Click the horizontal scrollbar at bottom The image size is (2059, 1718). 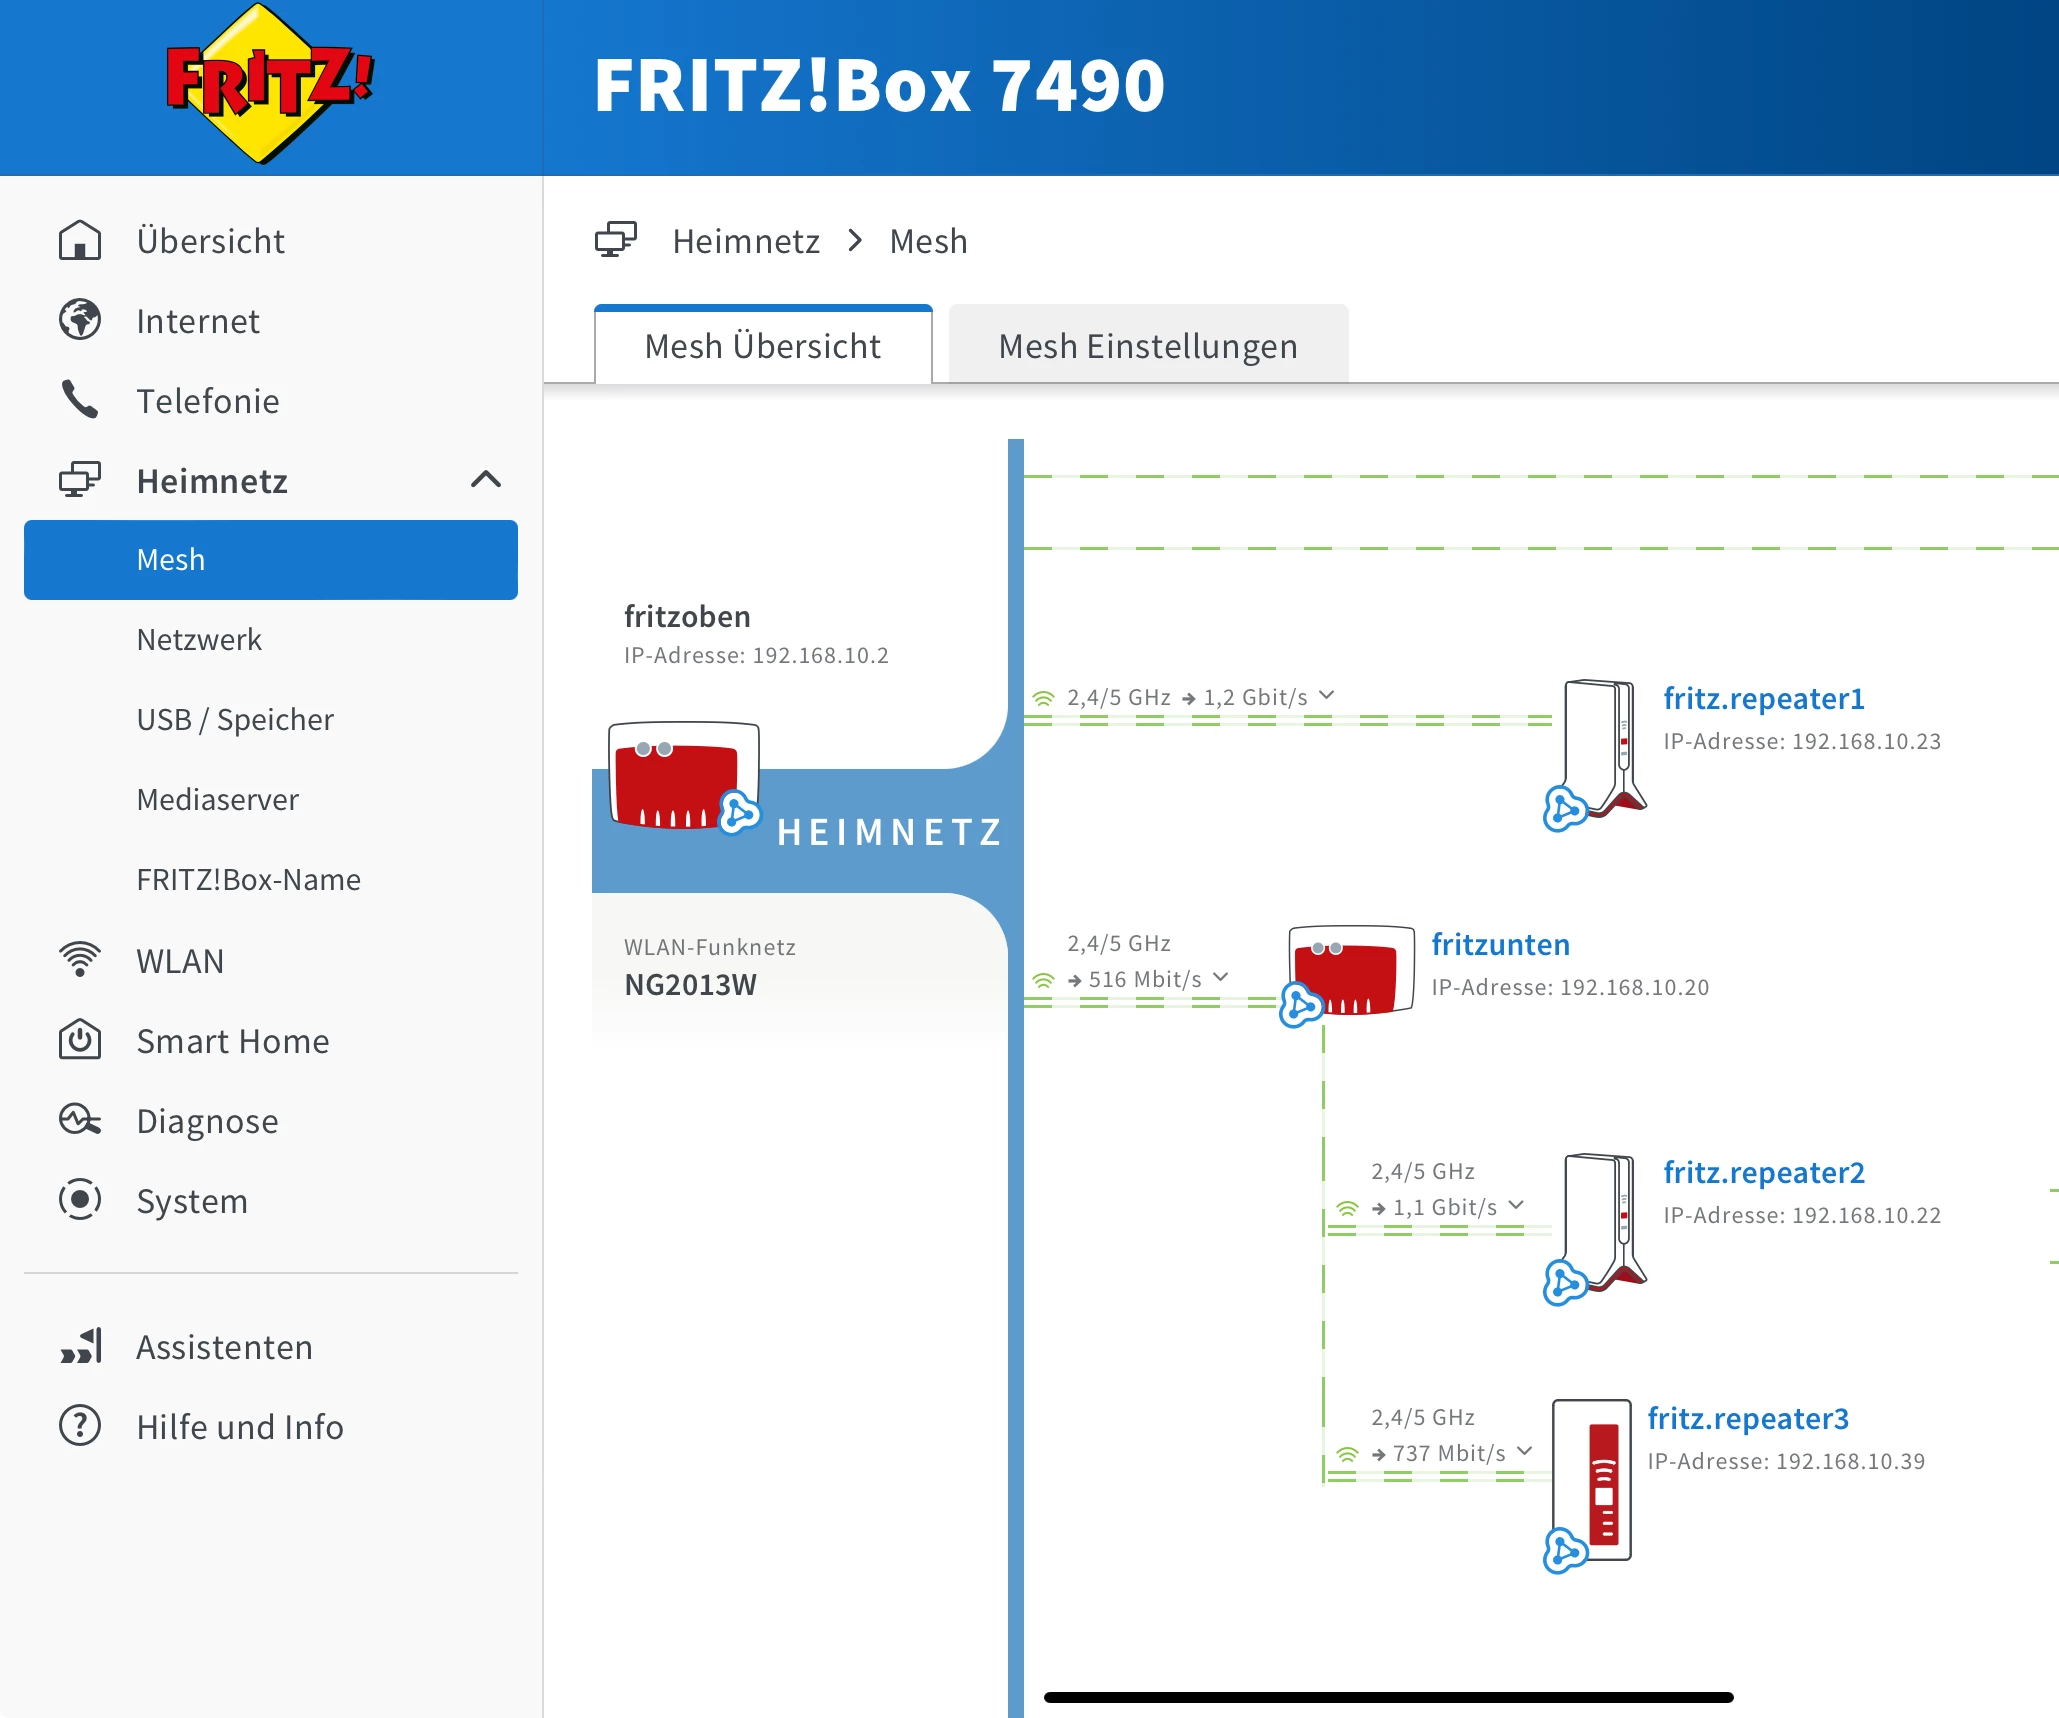[1388, 1697]
